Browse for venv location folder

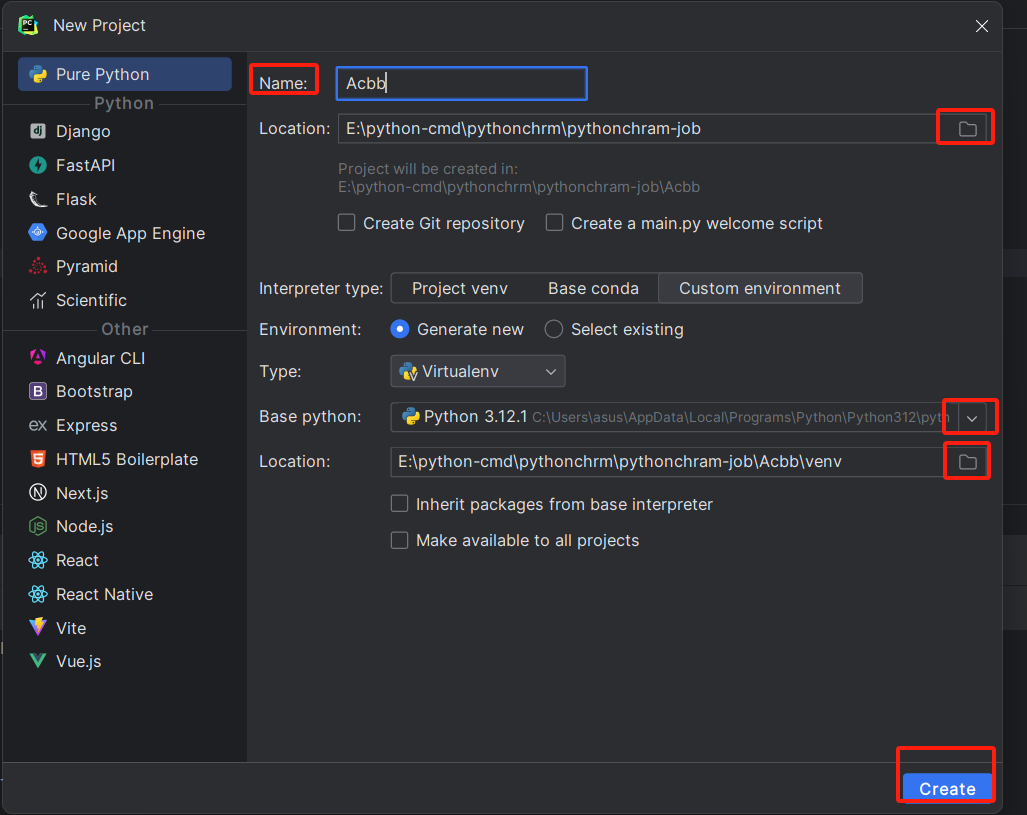tap(967, 462)
